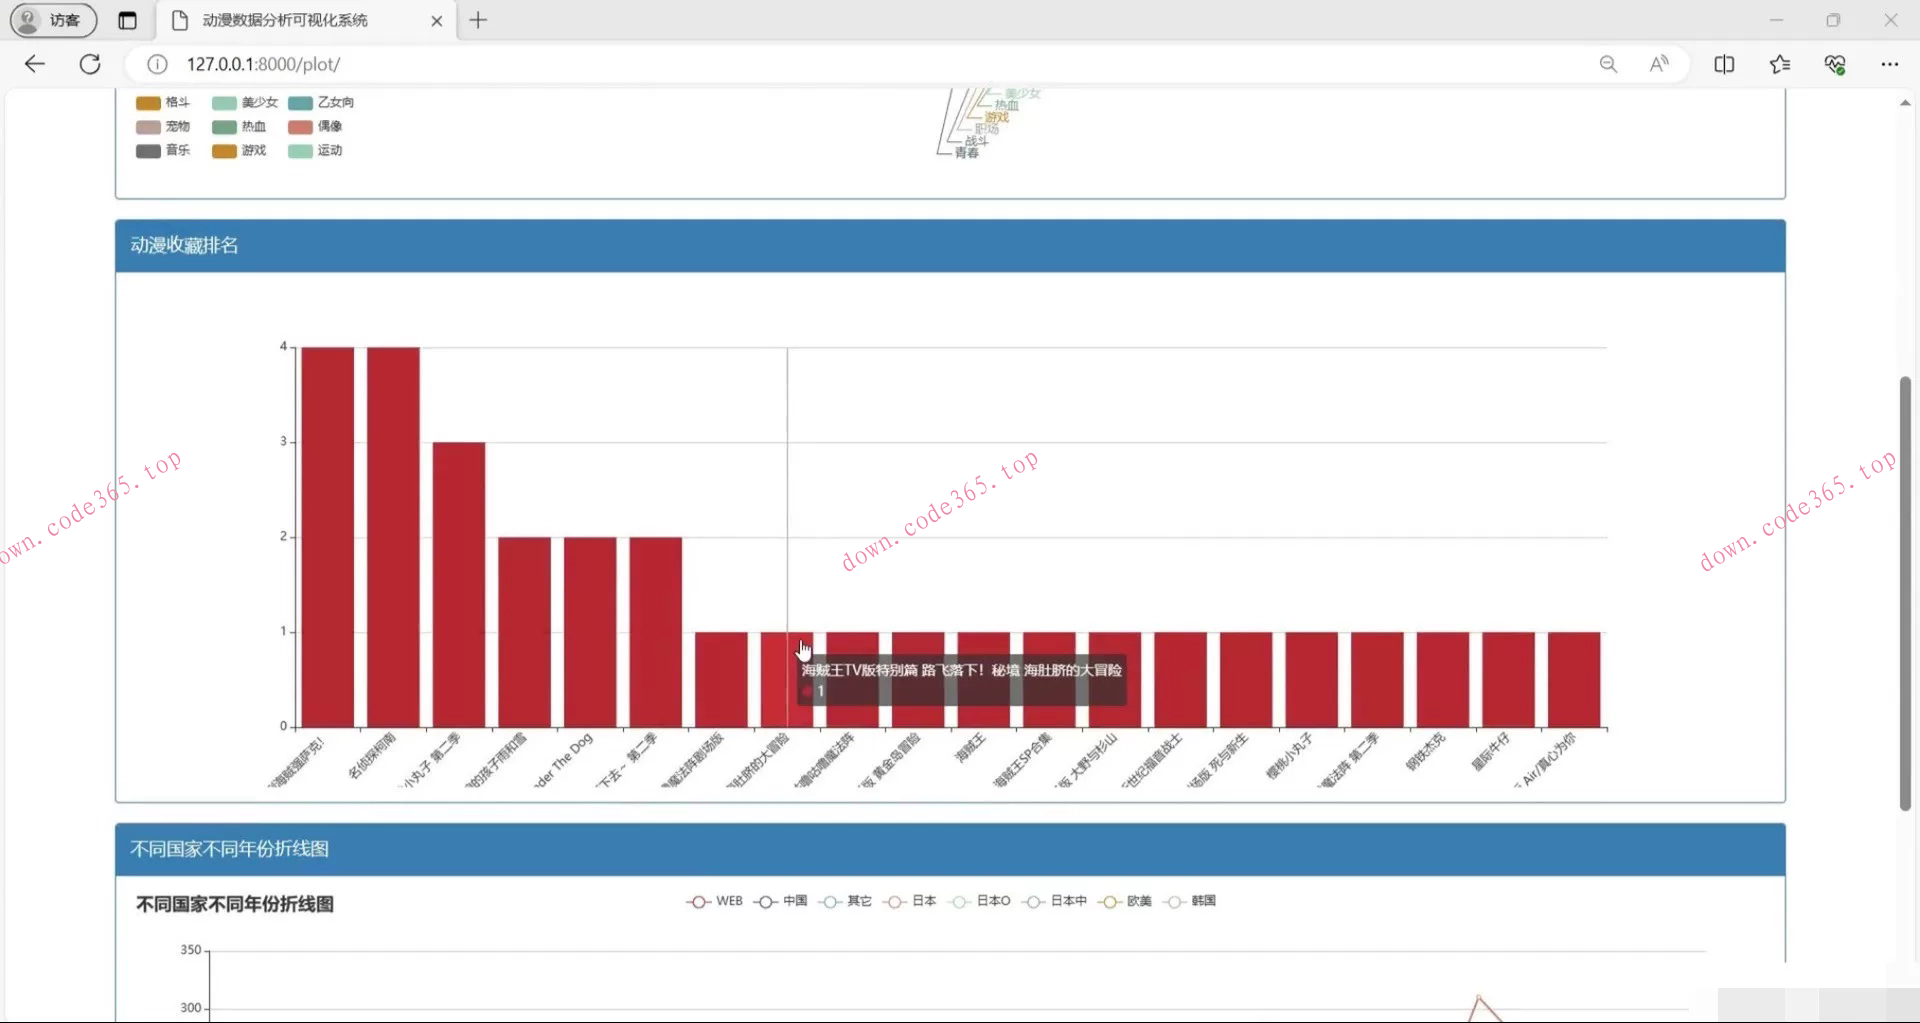The width and height of the screenshot is (1920, 1023).
Task: Toggle the 韩国 series in line chart legend
Action: [x=1190, y=901]
